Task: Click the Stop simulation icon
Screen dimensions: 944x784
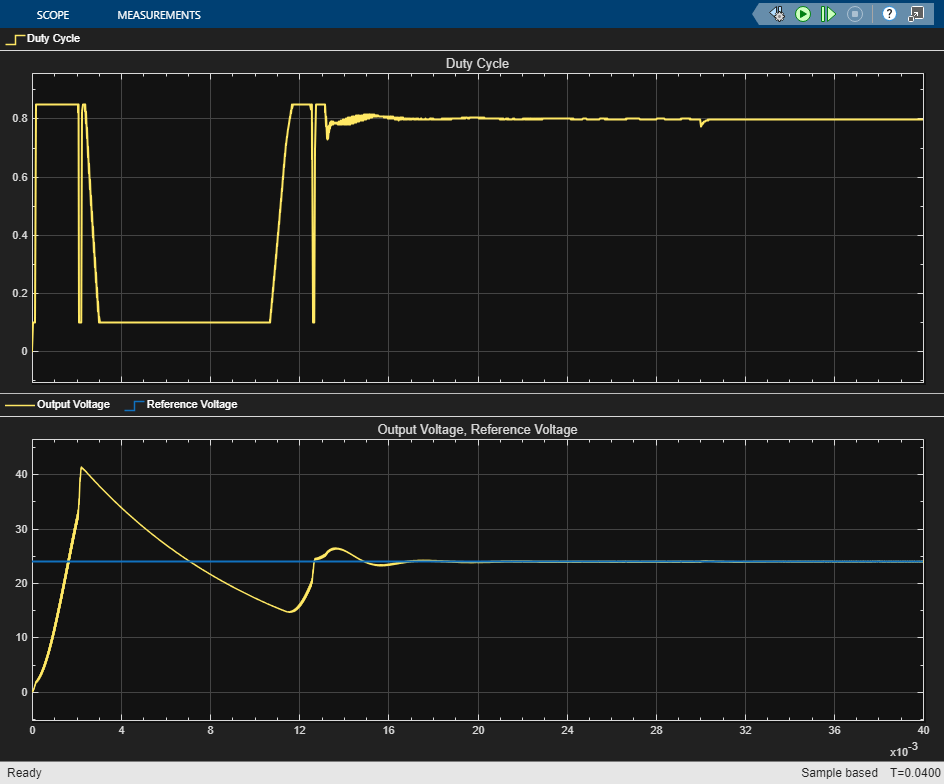Action: 855,14
